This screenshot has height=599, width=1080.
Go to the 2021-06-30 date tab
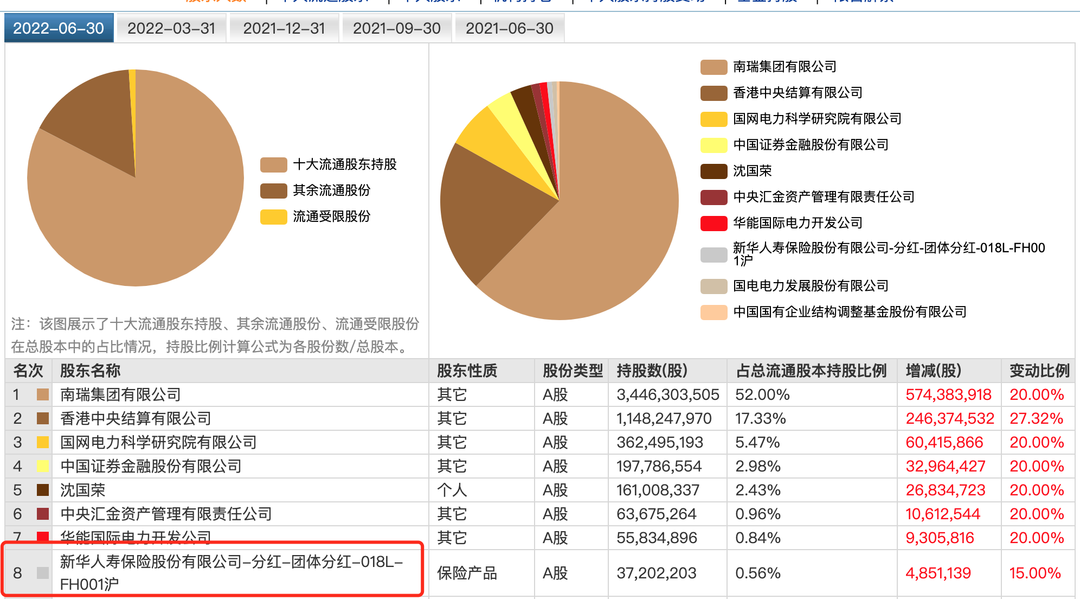click(x=510, y=28)
